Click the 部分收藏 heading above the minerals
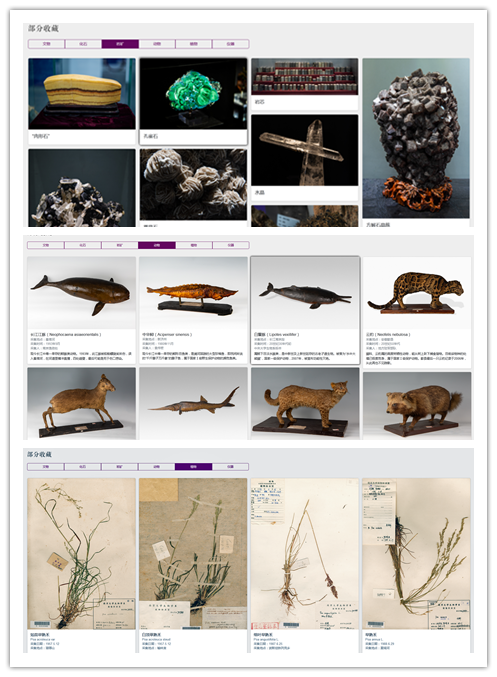 point(43,28)
